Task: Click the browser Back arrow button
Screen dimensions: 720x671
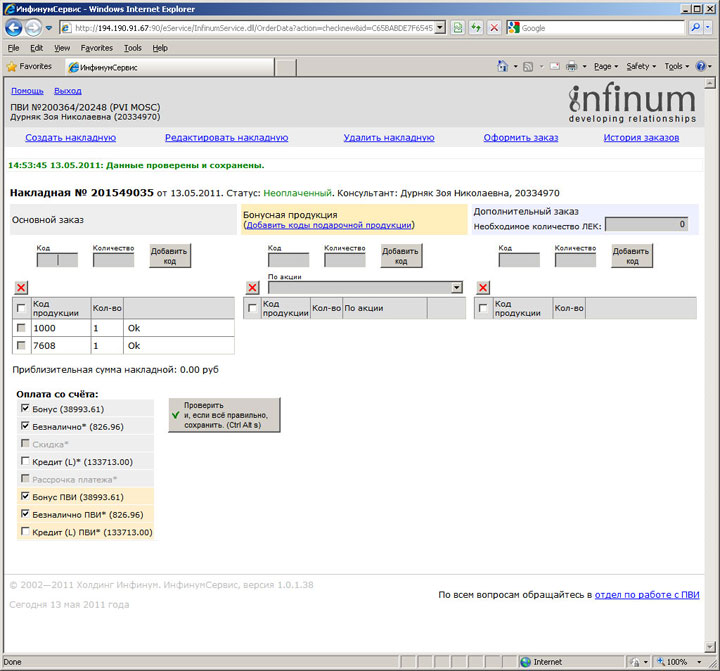Action: point(13,28)
